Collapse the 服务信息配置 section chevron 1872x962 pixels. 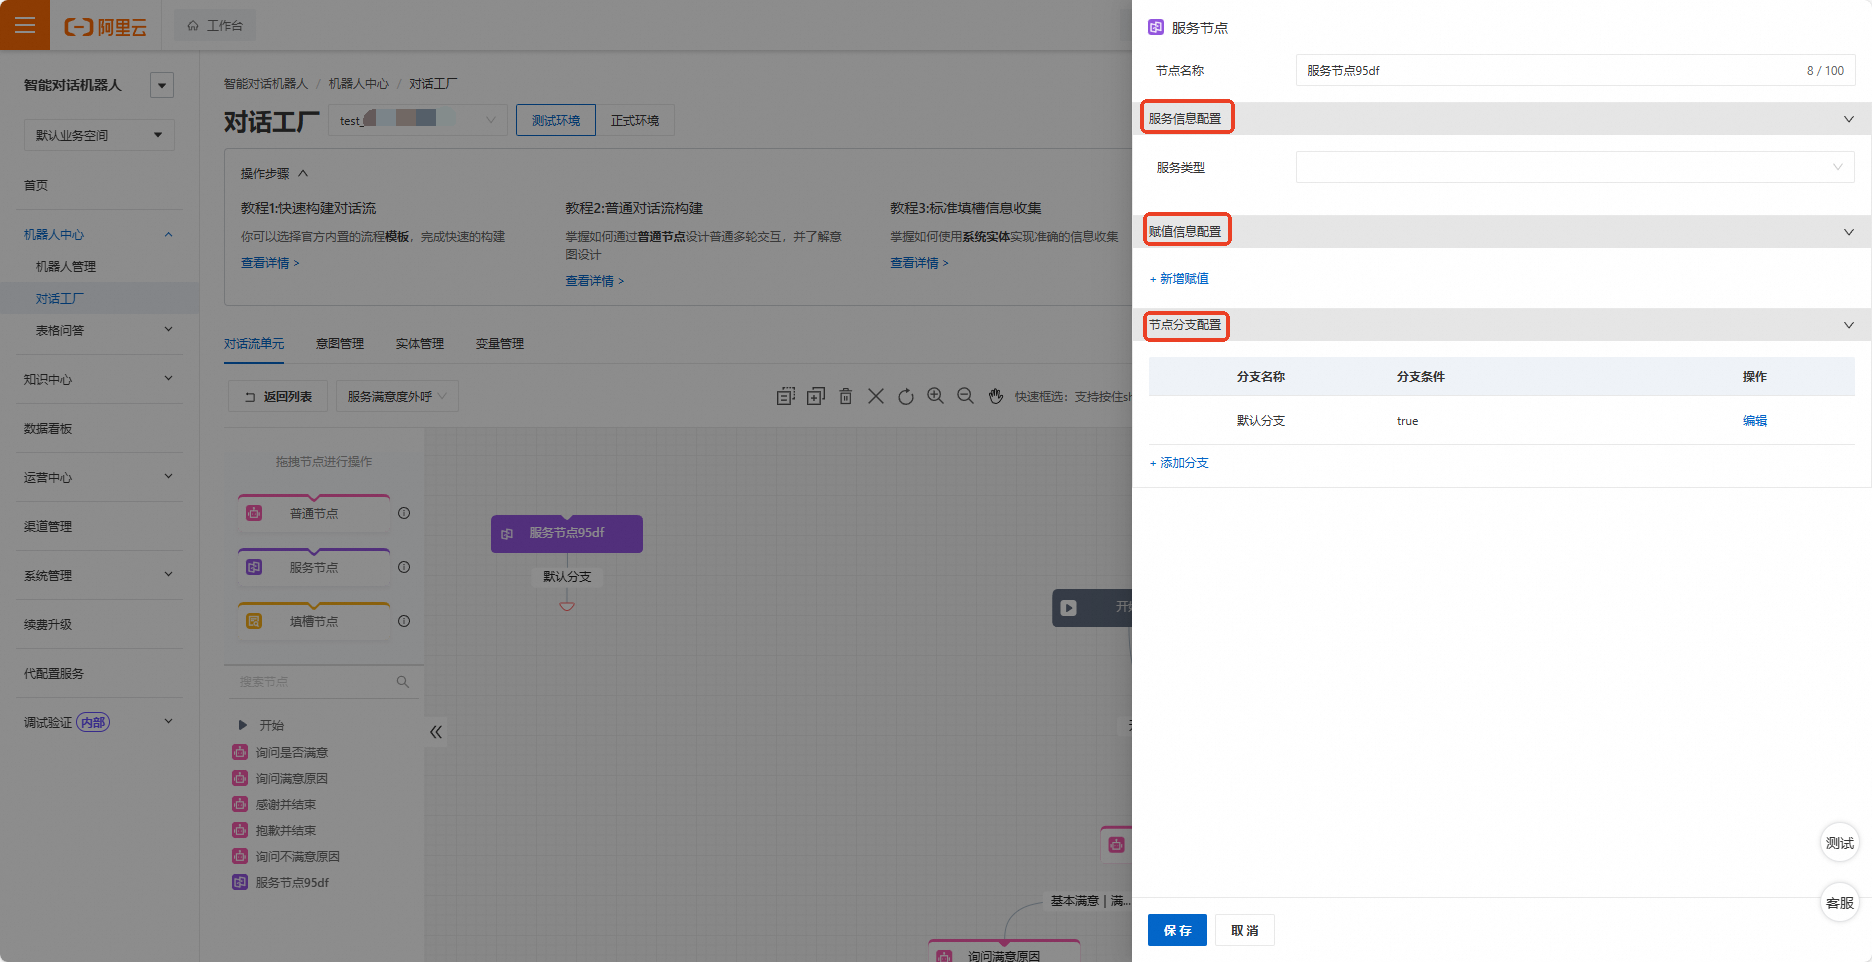pos(1849,119)
